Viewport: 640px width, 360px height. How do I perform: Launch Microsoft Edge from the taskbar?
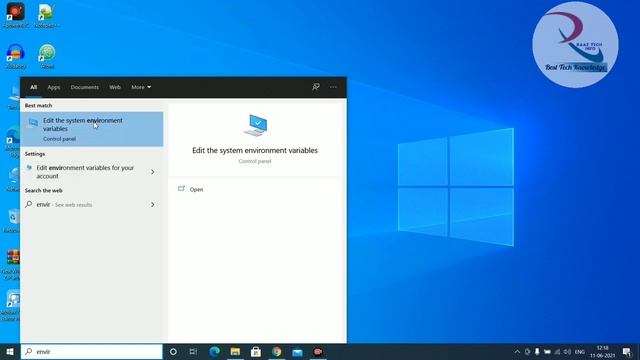[x=215, y=351]
